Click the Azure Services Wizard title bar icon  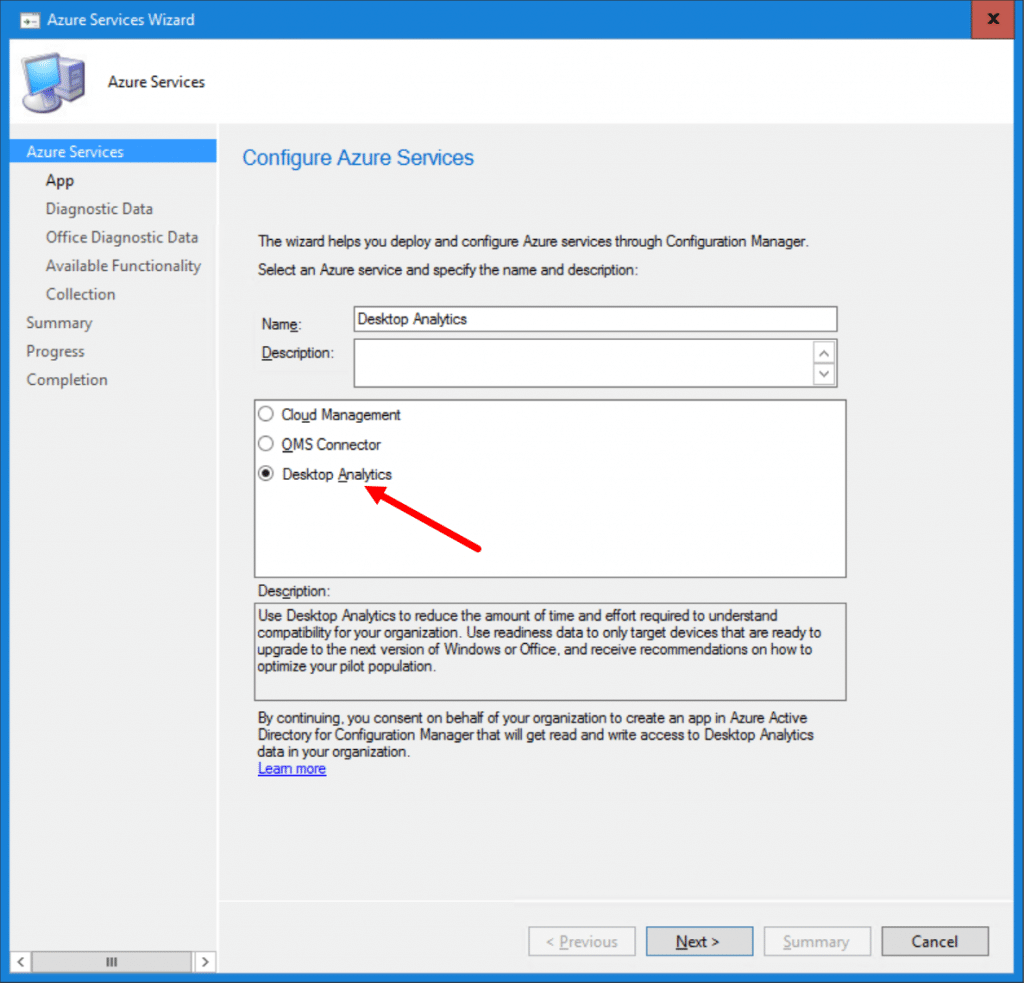click(x=29, y=19)
